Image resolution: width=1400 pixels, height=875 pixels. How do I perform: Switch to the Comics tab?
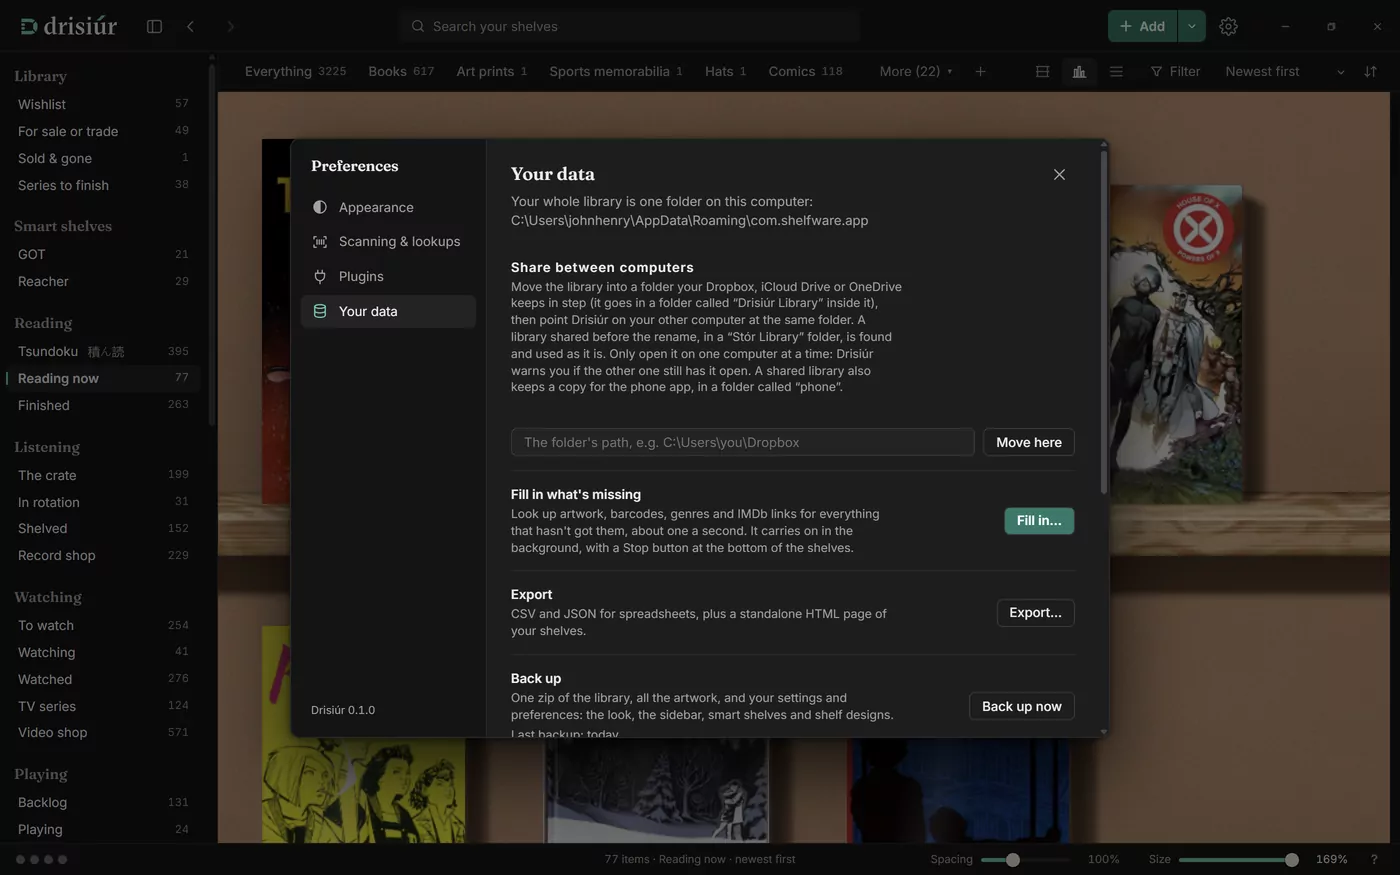point(805,71)
